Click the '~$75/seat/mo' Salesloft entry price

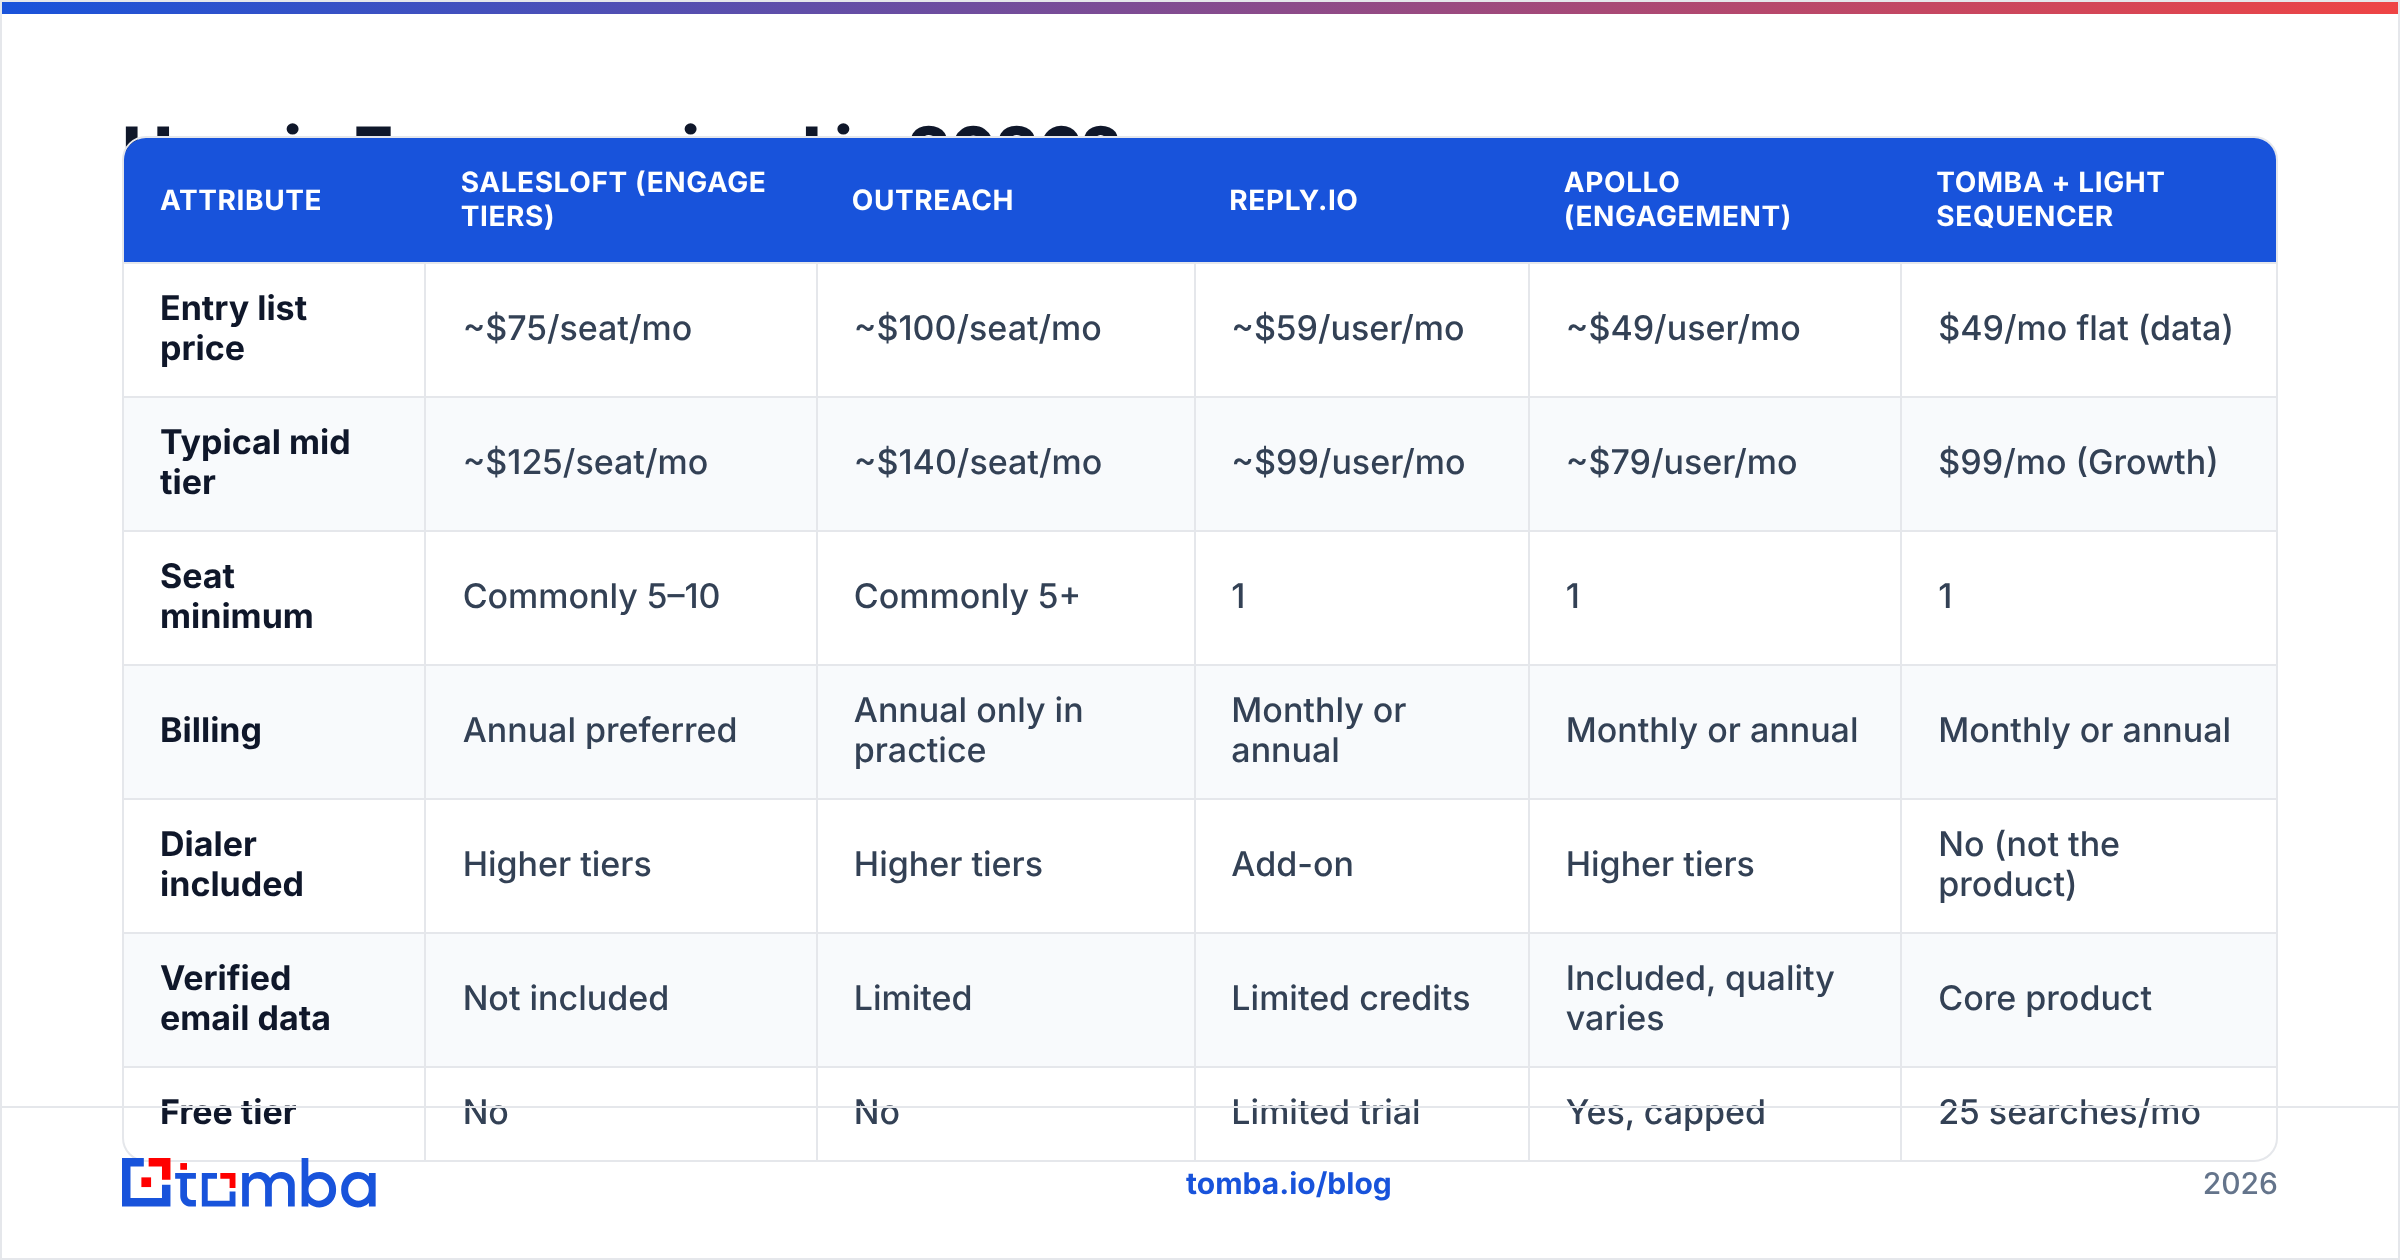(577, 328)
